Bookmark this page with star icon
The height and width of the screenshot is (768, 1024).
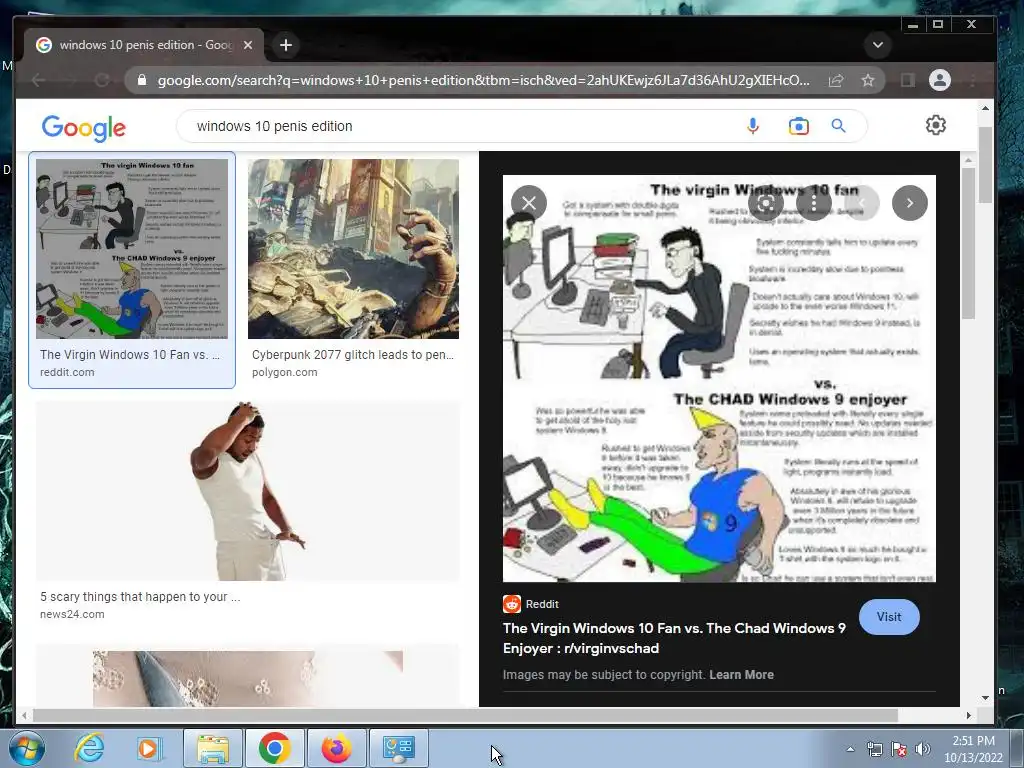pyautogui.click(x=867, y=80)
